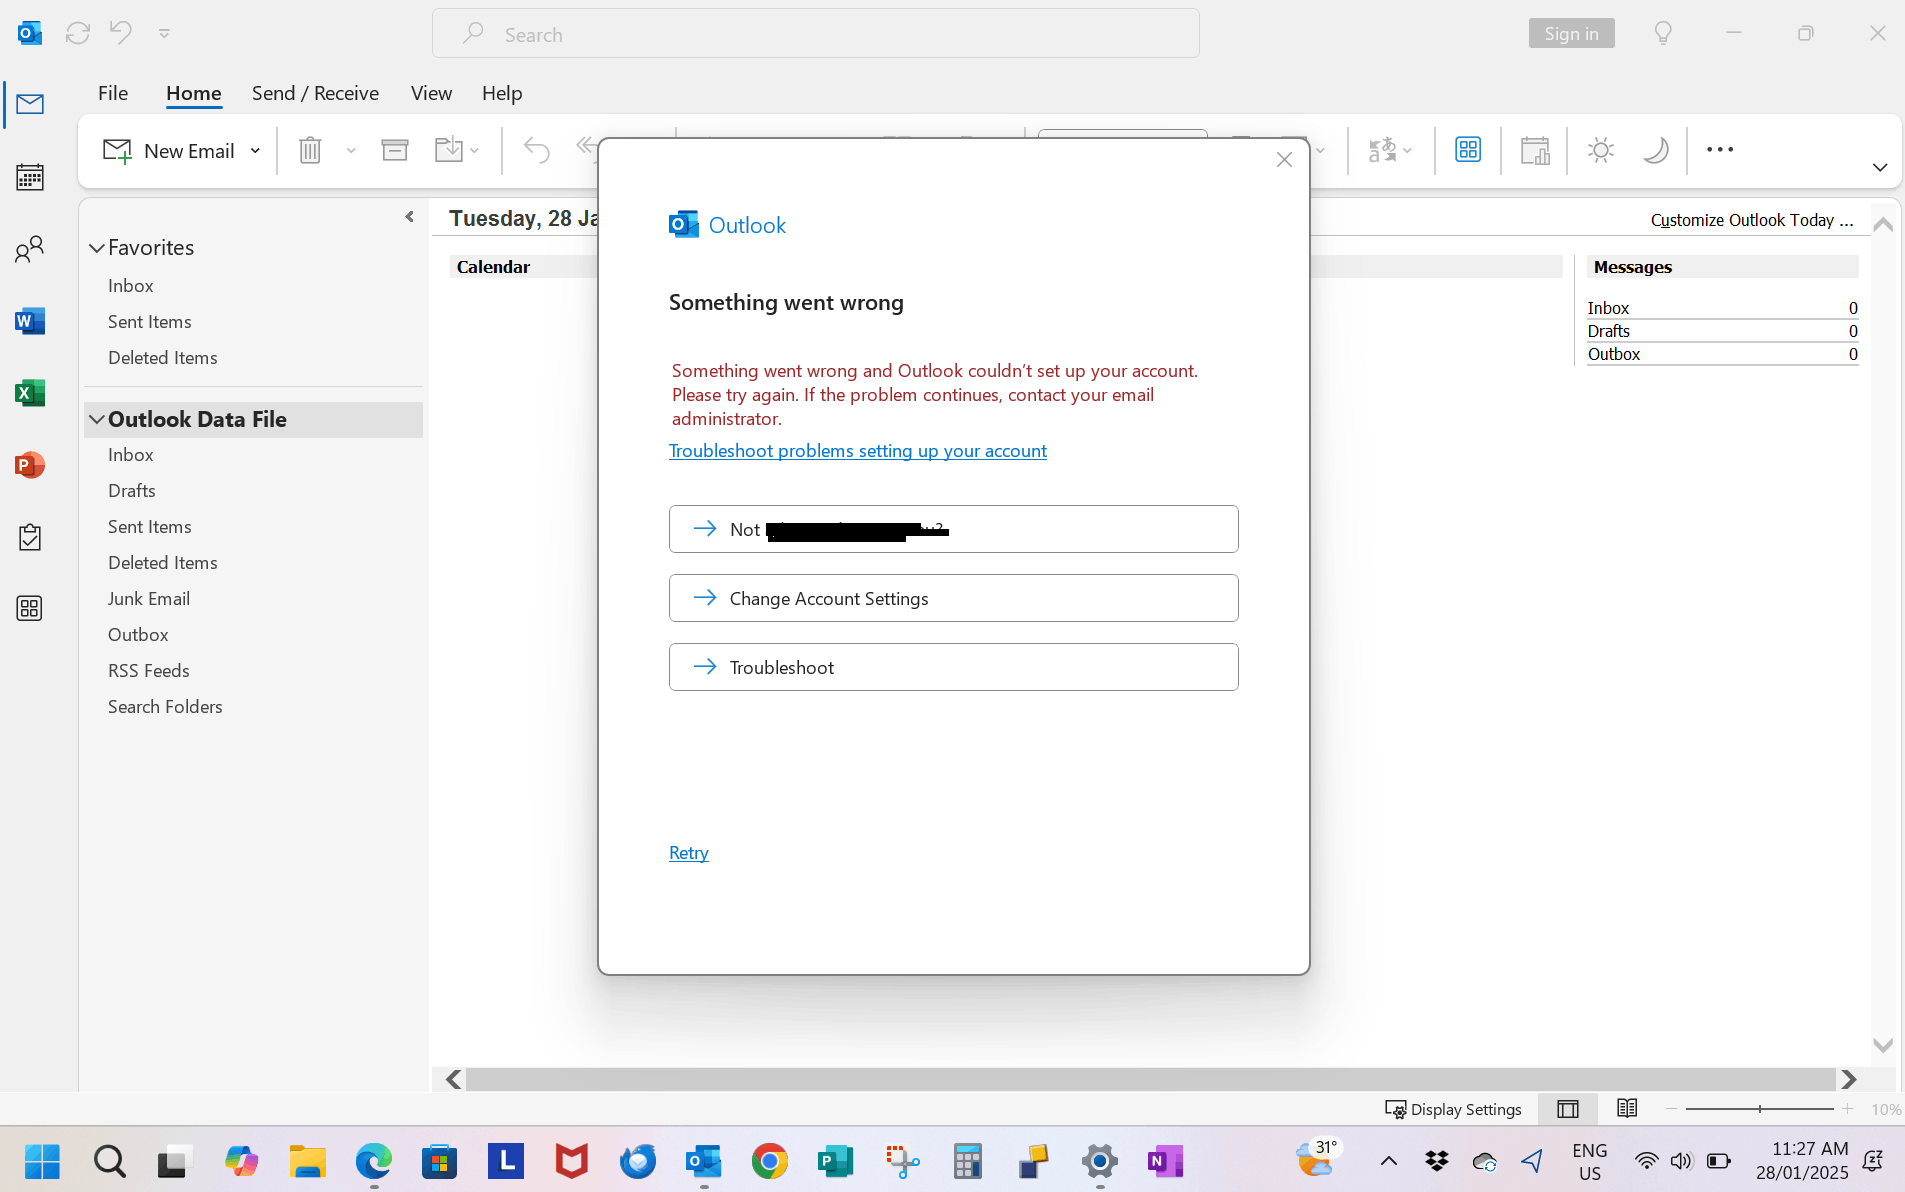
Task: Open Excel from the Outlook sidebar
Action: pyautogui.click(x=30, y=393)
